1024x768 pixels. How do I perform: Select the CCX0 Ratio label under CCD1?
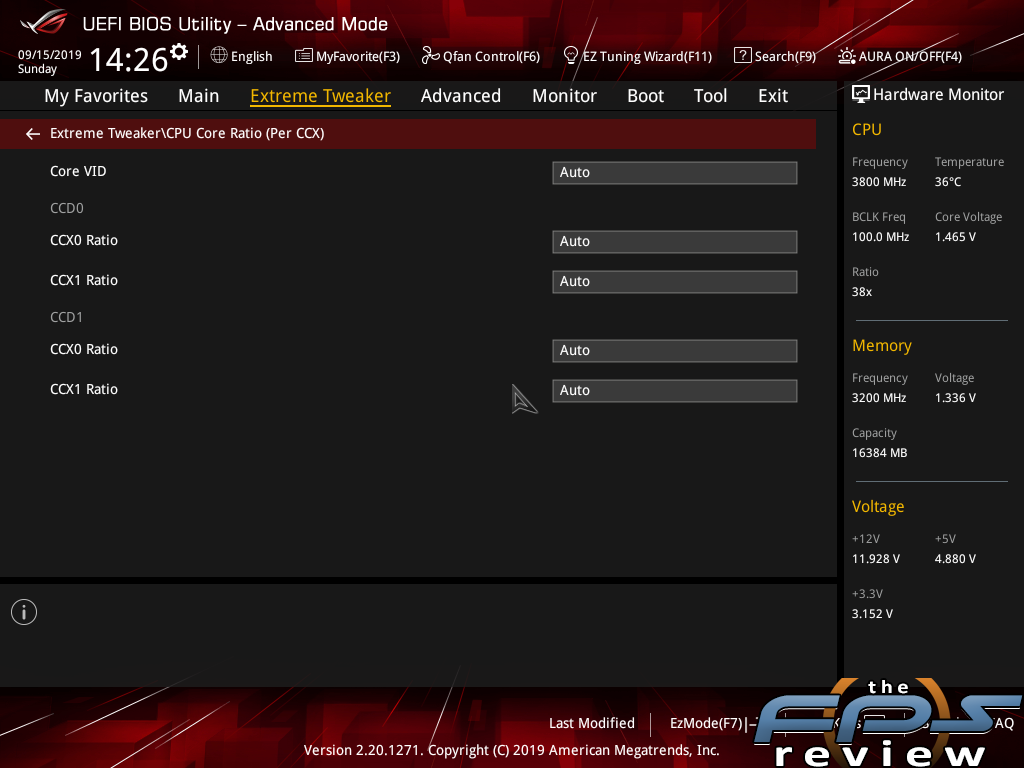pos(84,349)
